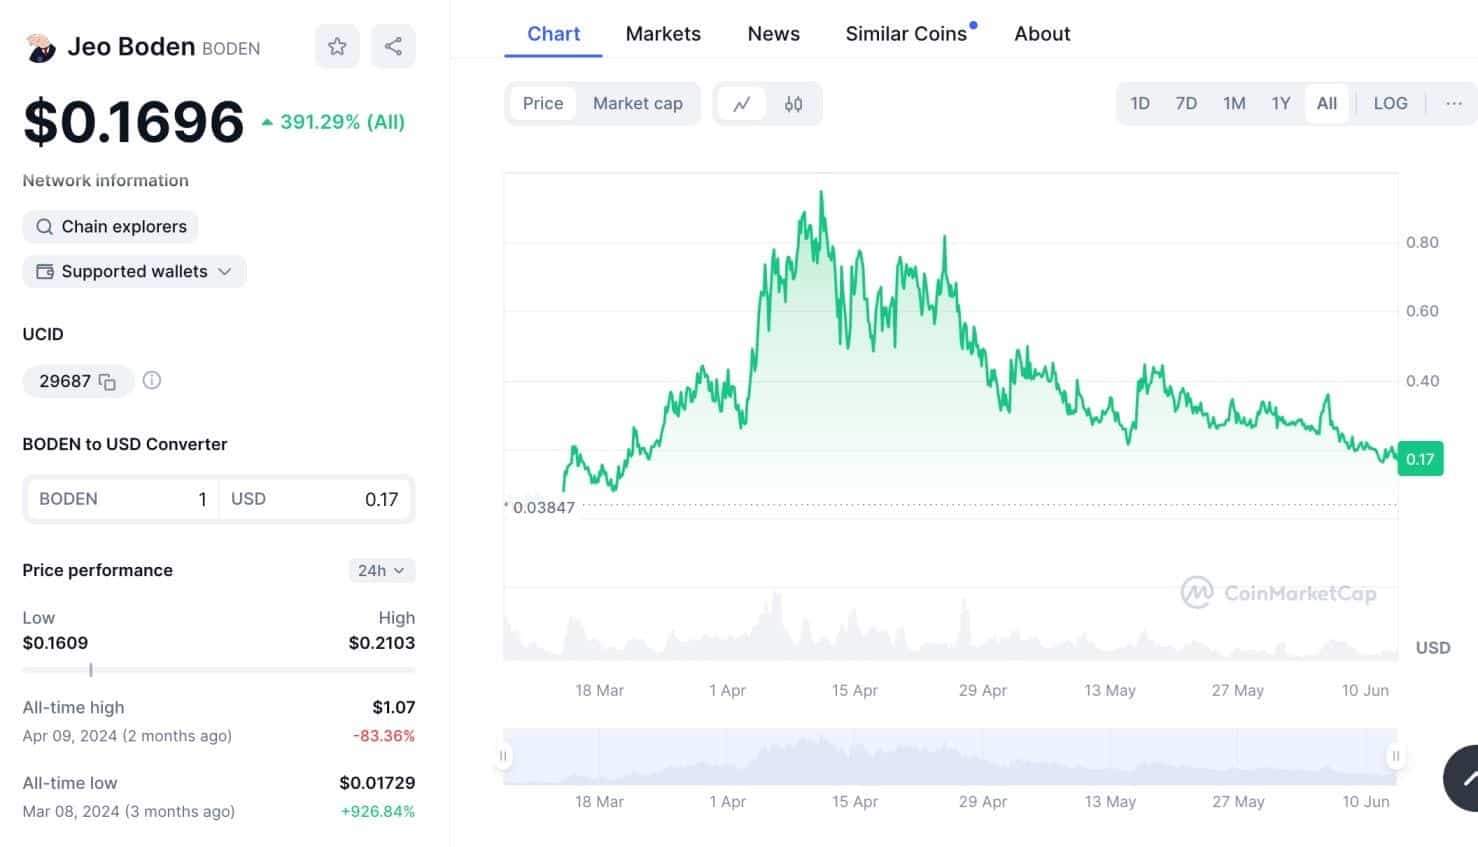
Task: Click the BODEN amount input field
Action: click(122, 499)
